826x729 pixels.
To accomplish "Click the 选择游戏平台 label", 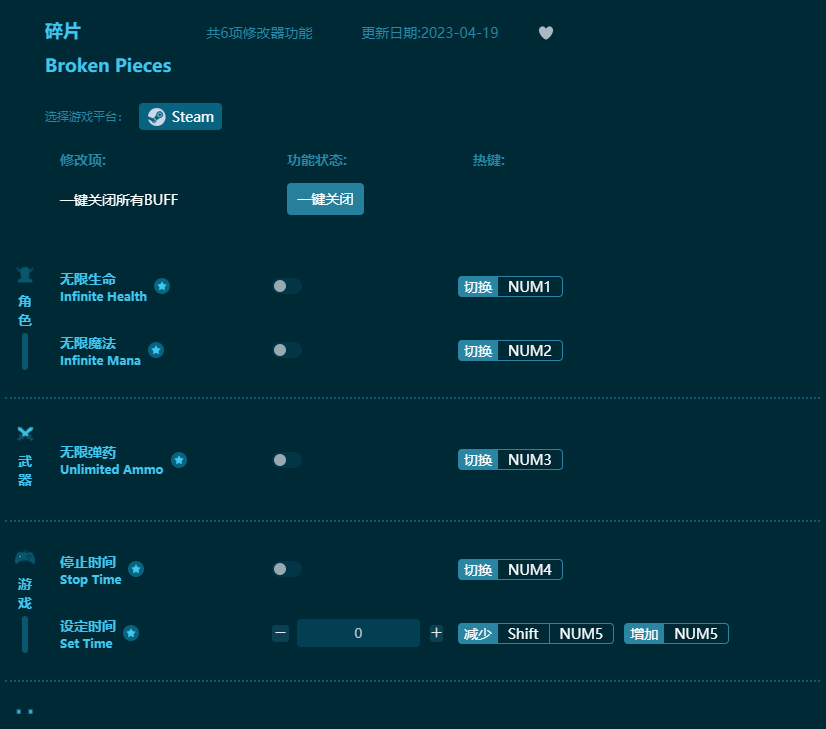I will point(83,116).
